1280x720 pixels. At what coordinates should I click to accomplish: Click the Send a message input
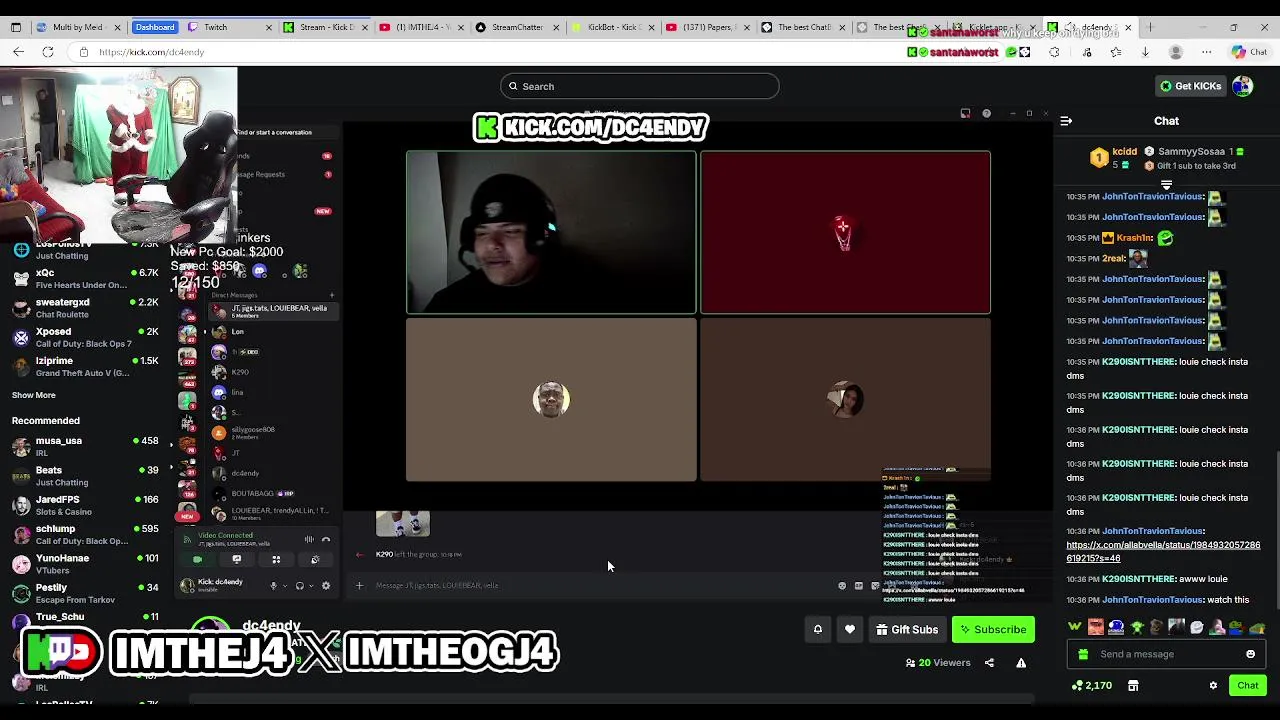[x=1166, y=654]
